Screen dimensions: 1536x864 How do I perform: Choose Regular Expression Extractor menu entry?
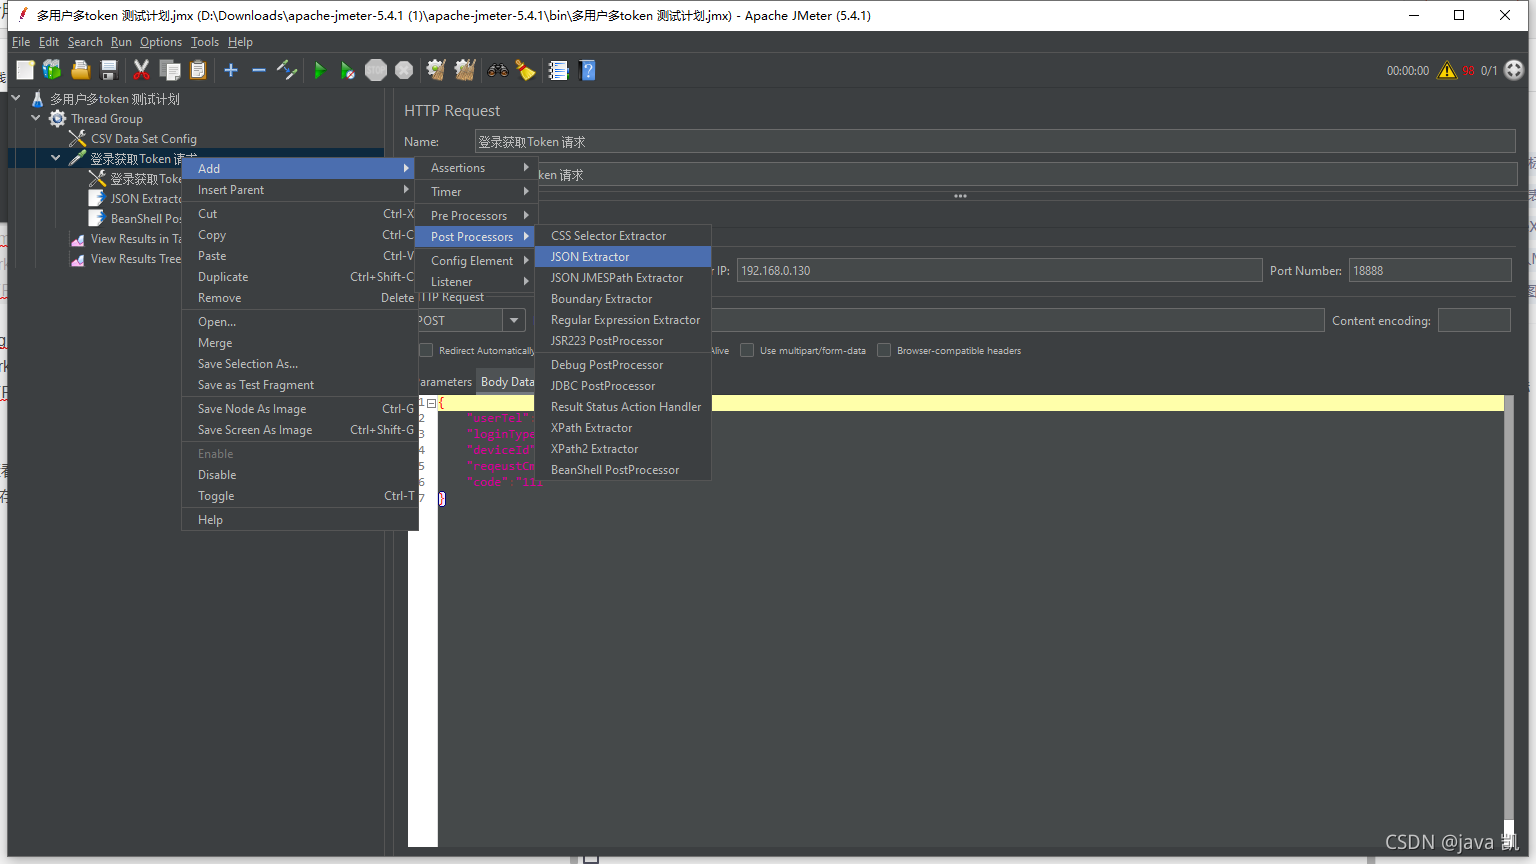pyautogui.click(x=623, y=320)
